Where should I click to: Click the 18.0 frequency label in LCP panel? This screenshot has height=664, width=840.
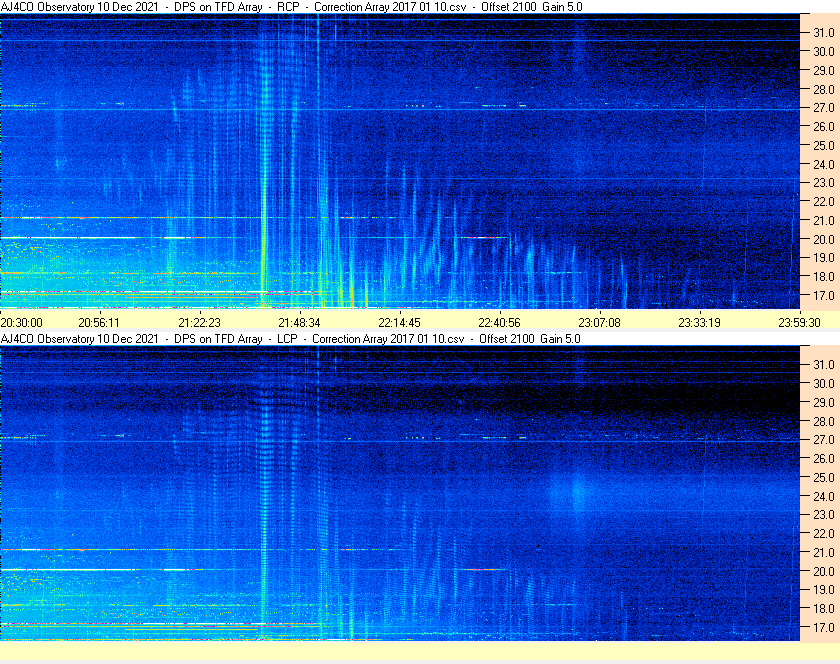pos(824,608)
